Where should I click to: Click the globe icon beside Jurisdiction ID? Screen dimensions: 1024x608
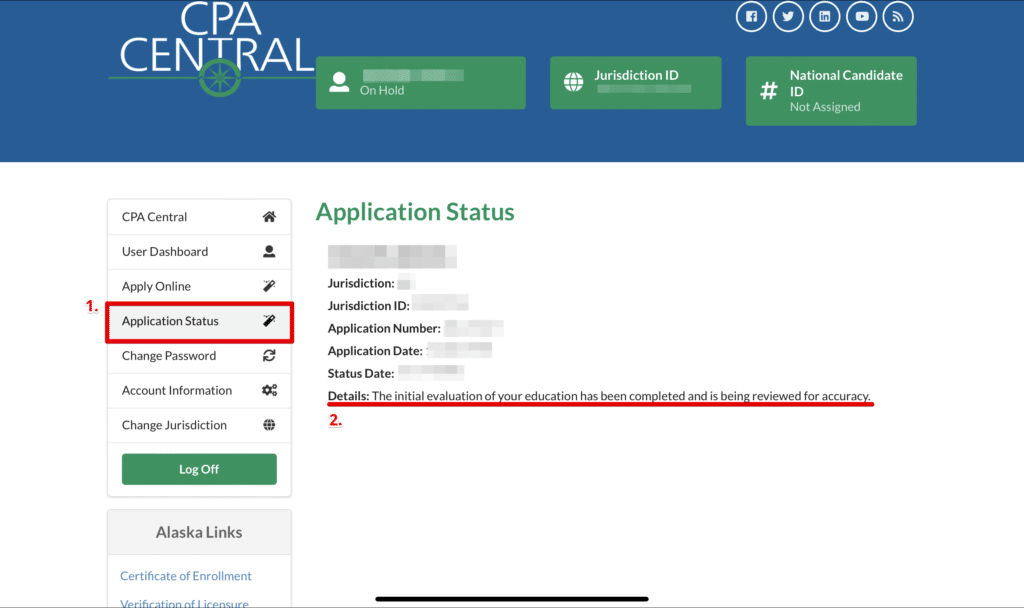(573, 82)
